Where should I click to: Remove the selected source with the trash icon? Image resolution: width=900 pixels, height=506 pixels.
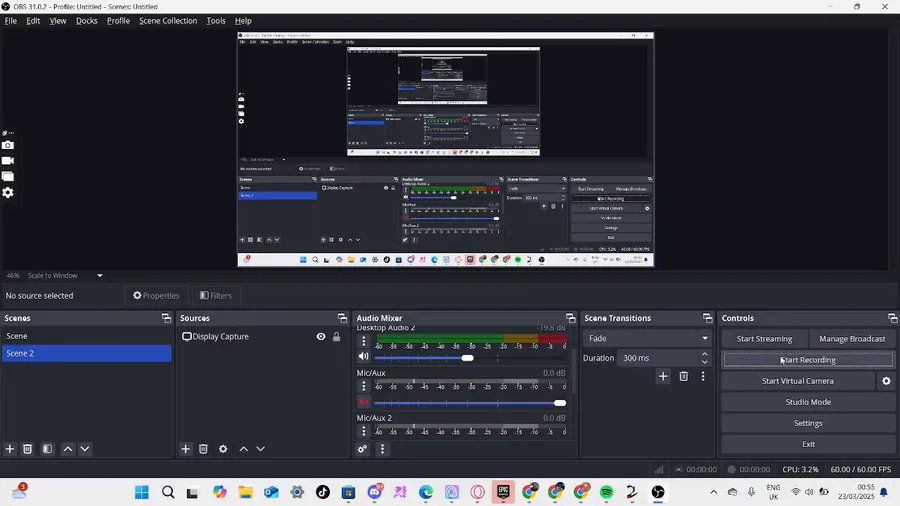tap(203, 449)
